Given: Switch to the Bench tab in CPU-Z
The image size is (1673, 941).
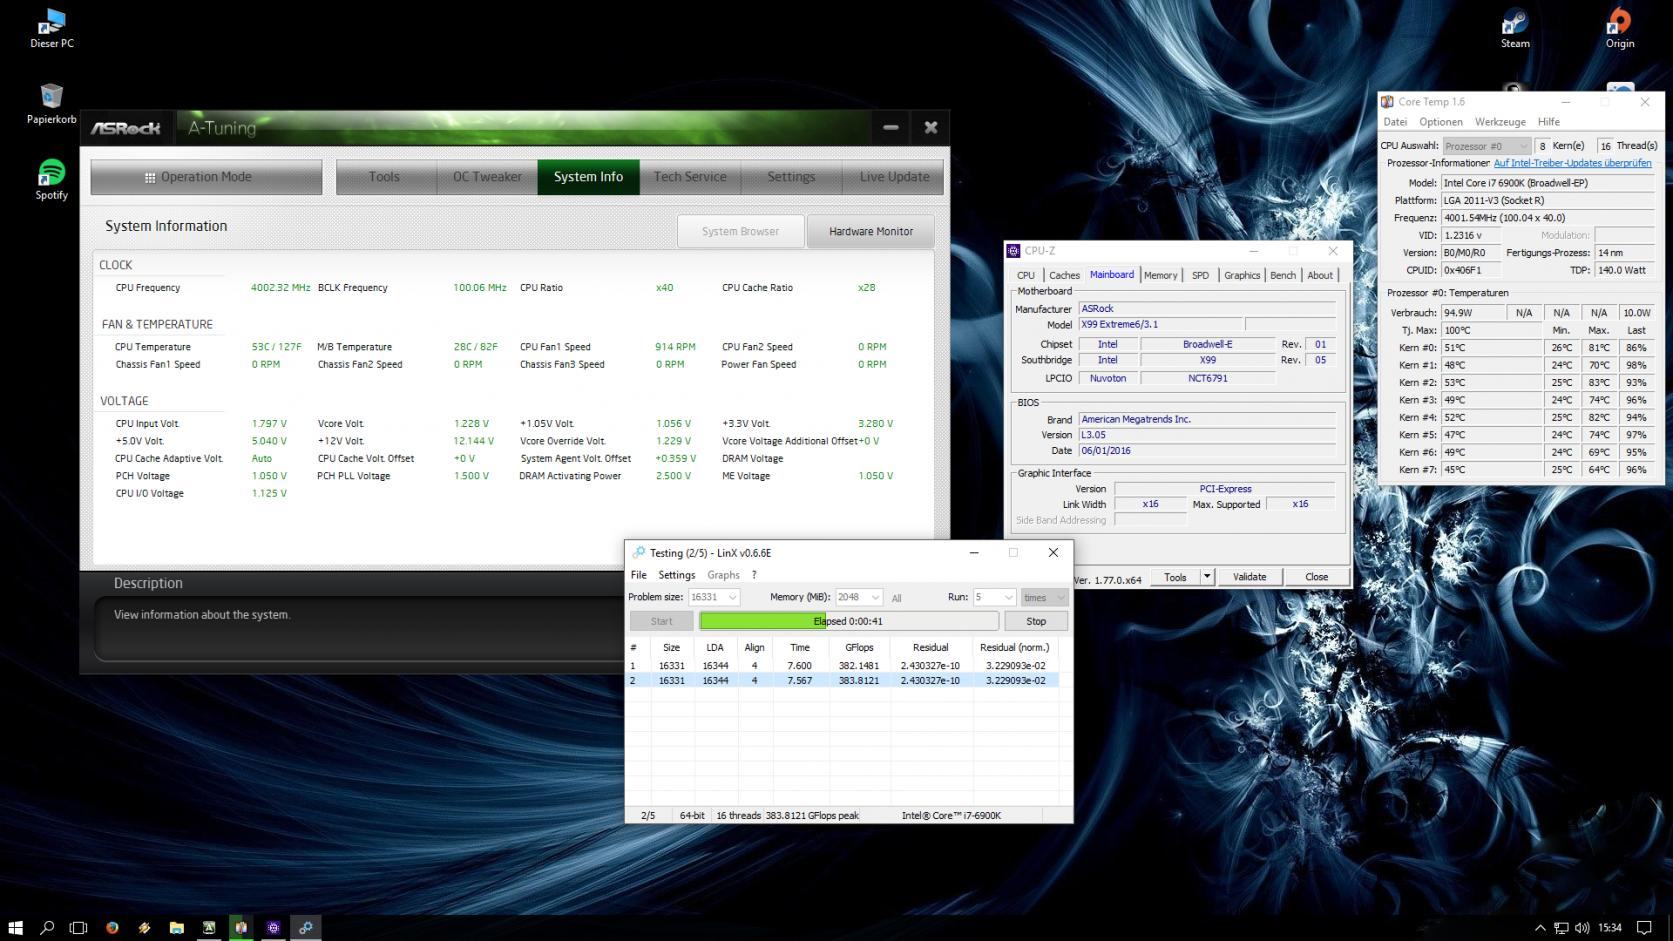Looking at the screenshot, I should 1283,275.
